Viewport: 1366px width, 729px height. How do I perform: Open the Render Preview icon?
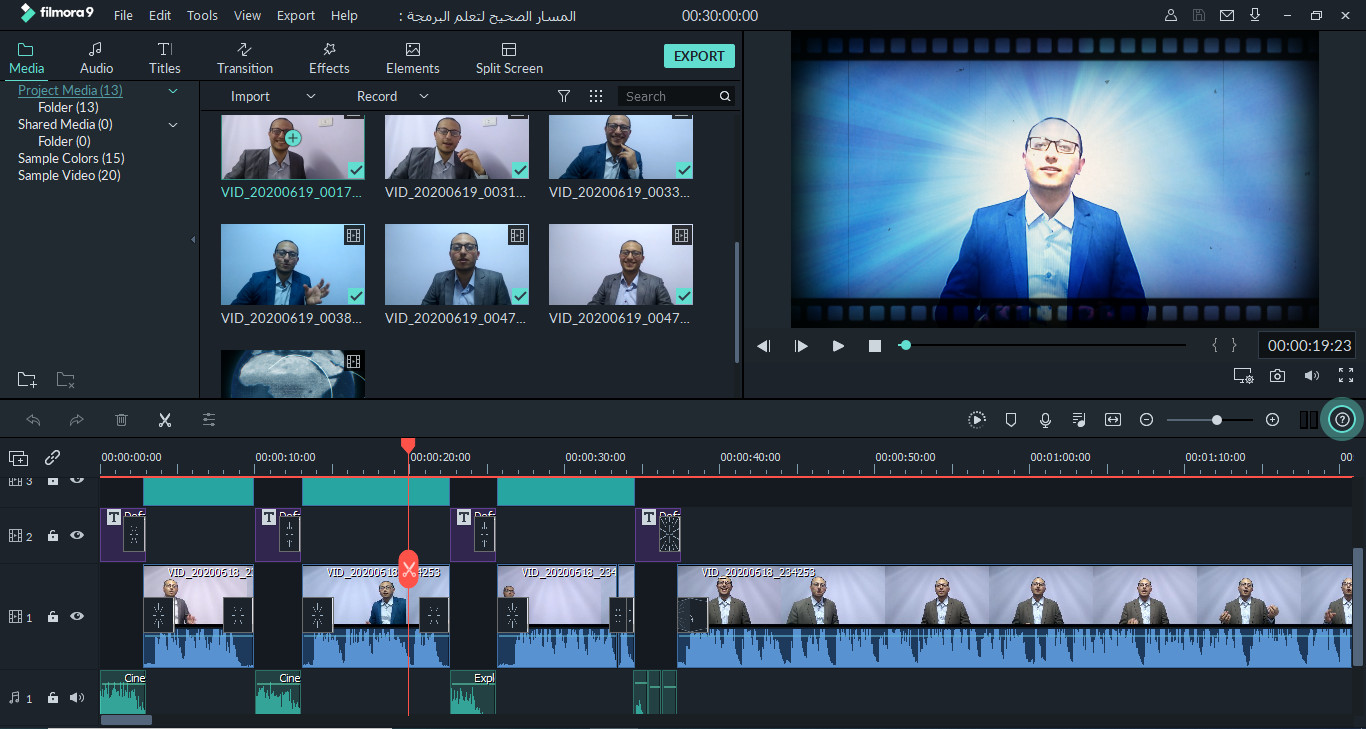(x=977, y=419)
